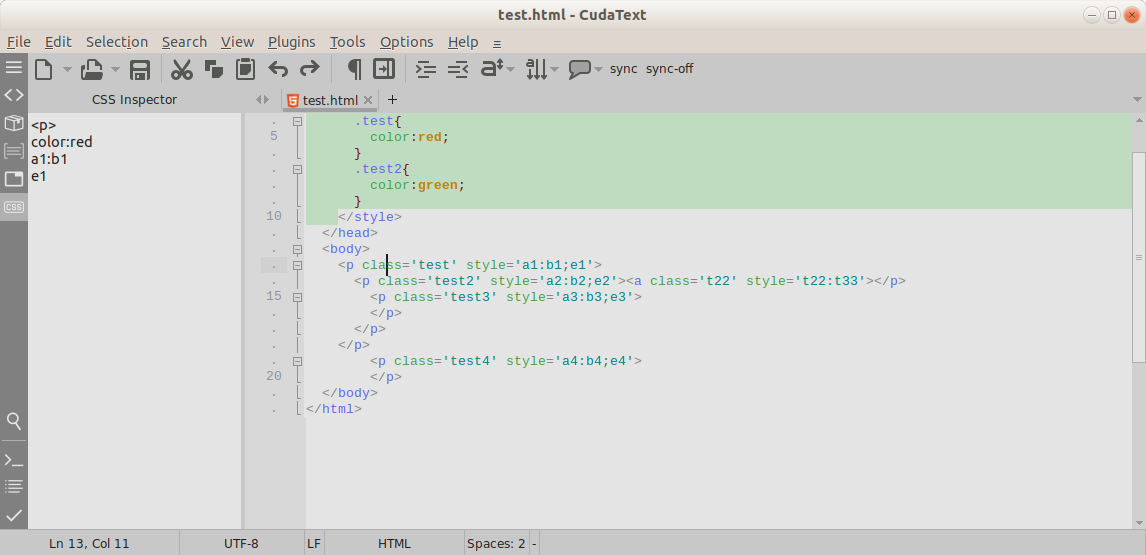This screenshot has height=555, width=1146.
Task: Open the CSS panel in the sidebar
Action: pyautogui.click(x=14, y=207)
